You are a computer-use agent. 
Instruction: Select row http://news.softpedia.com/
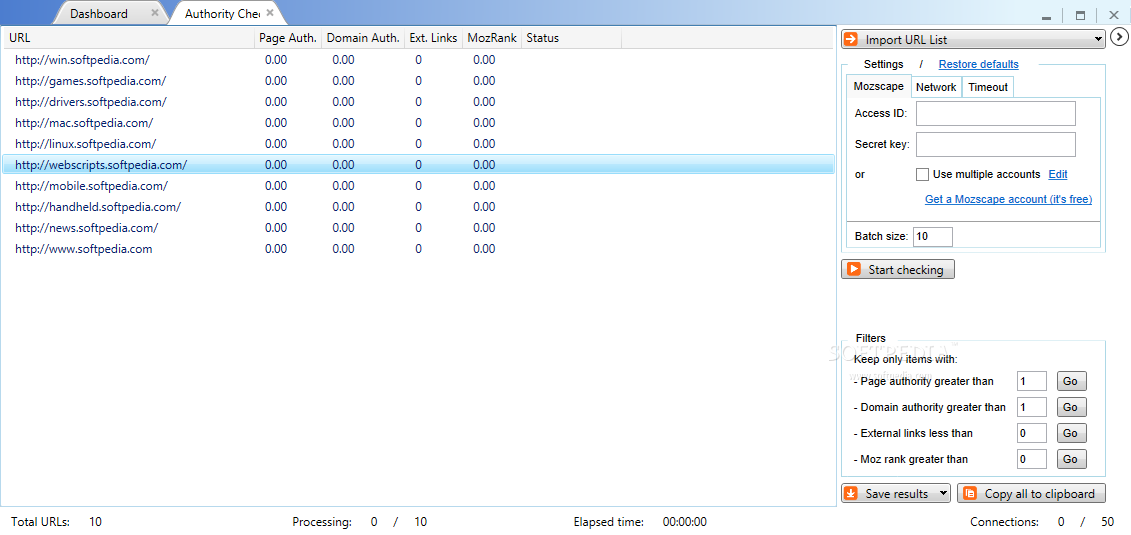[418, 228]
